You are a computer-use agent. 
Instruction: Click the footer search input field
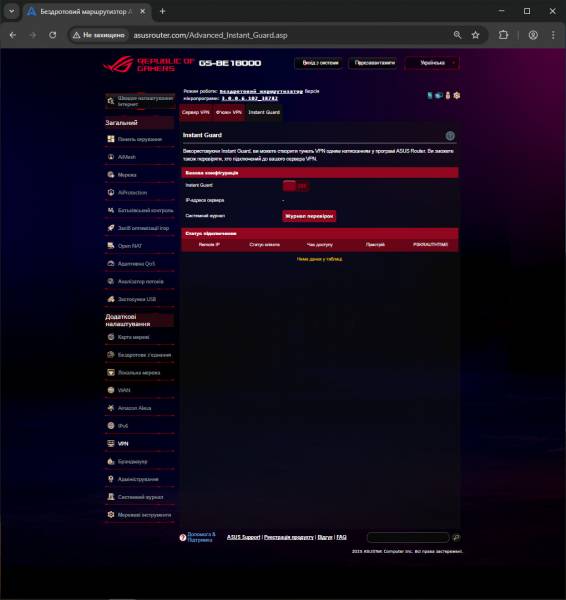408,538
